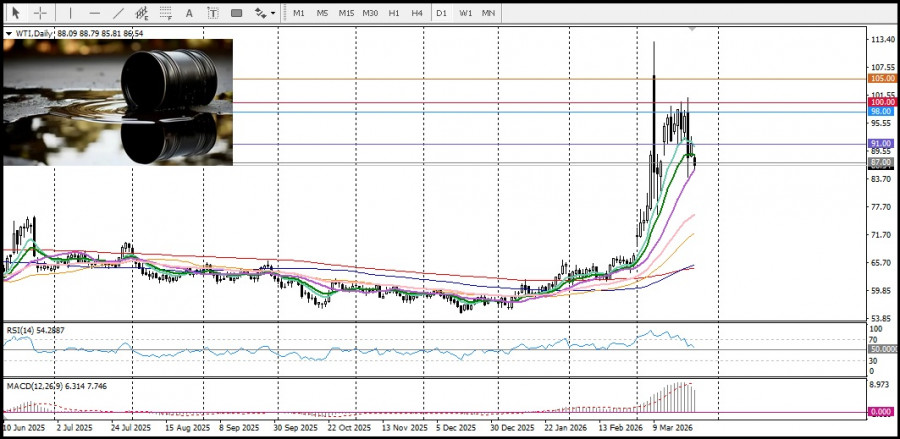900x439 pixels.
Task: Select the equidistant channel tool
Action: tap(143, 13)
